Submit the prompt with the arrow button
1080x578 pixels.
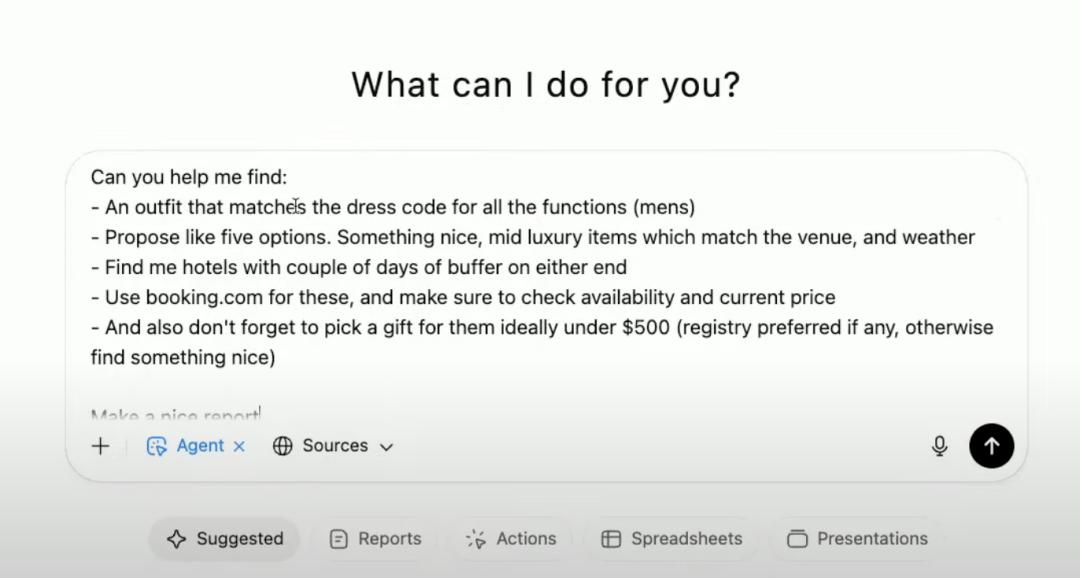tap(991, 446)
